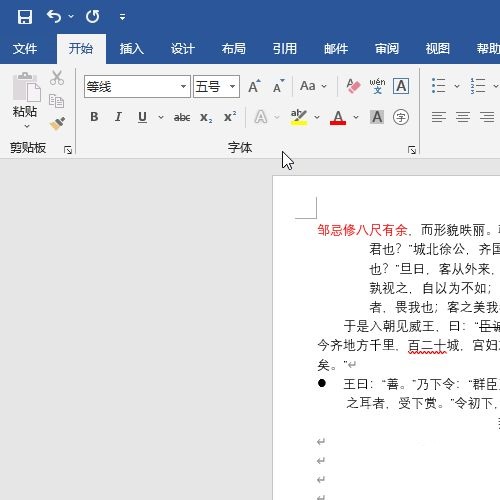Open the font color picker arrow
Screen dimensions: 500x500
[356, 117]
